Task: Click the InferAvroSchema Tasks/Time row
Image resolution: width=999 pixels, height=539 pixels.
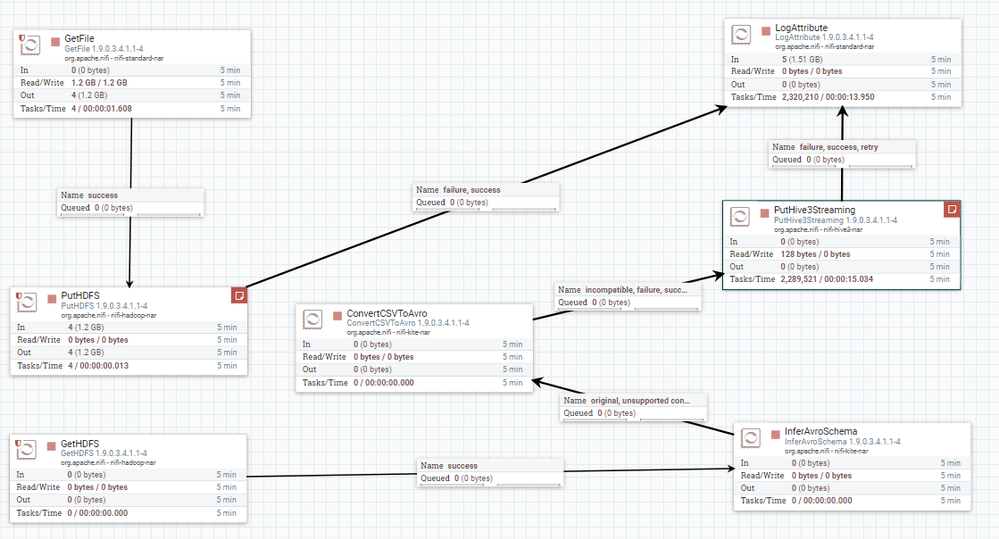Action: [852, 501]
